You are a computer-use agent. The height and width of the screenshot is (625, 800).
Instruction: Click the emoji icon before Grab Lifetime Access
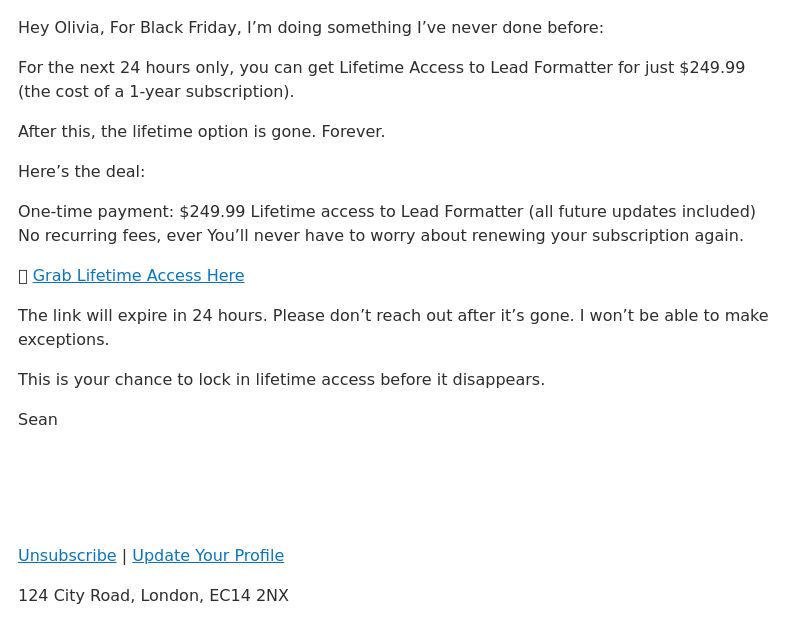pyautogui.click(x=23, y=277)
